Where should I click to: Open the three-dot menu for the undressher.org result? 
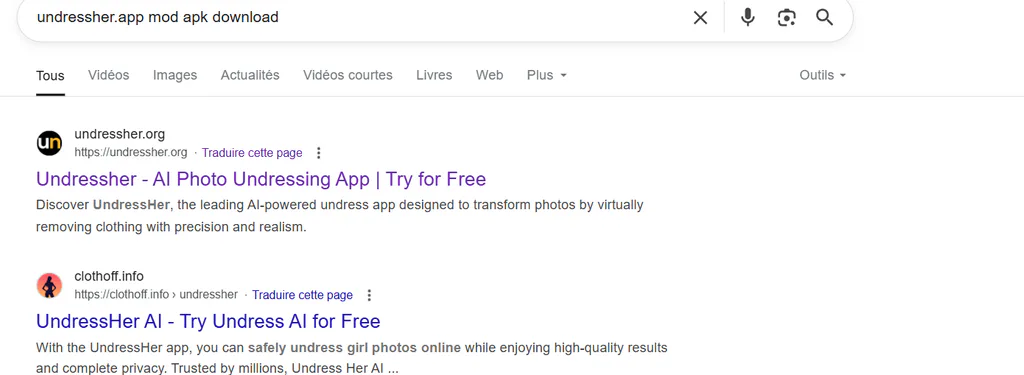pyautogui.click(x=319, y=153)
